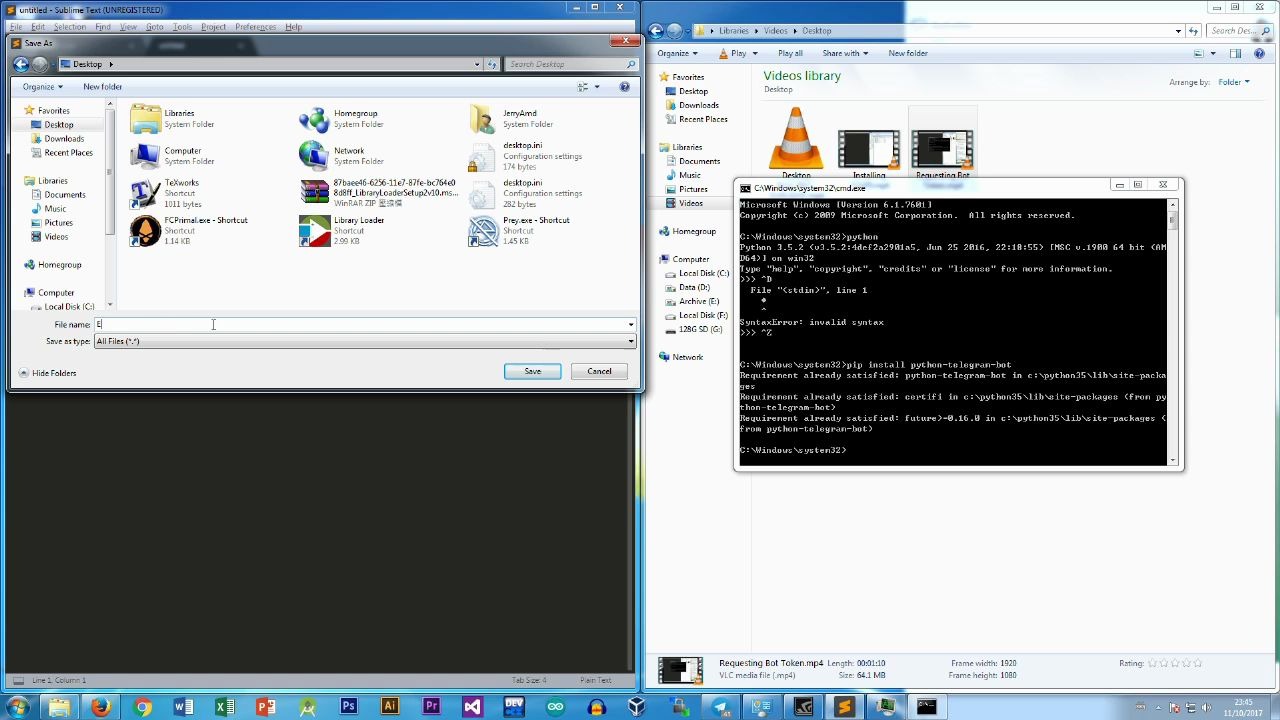1280x720 pixels.
Task: Select TeXworks shortcut icon
Action: click(146, 193)
